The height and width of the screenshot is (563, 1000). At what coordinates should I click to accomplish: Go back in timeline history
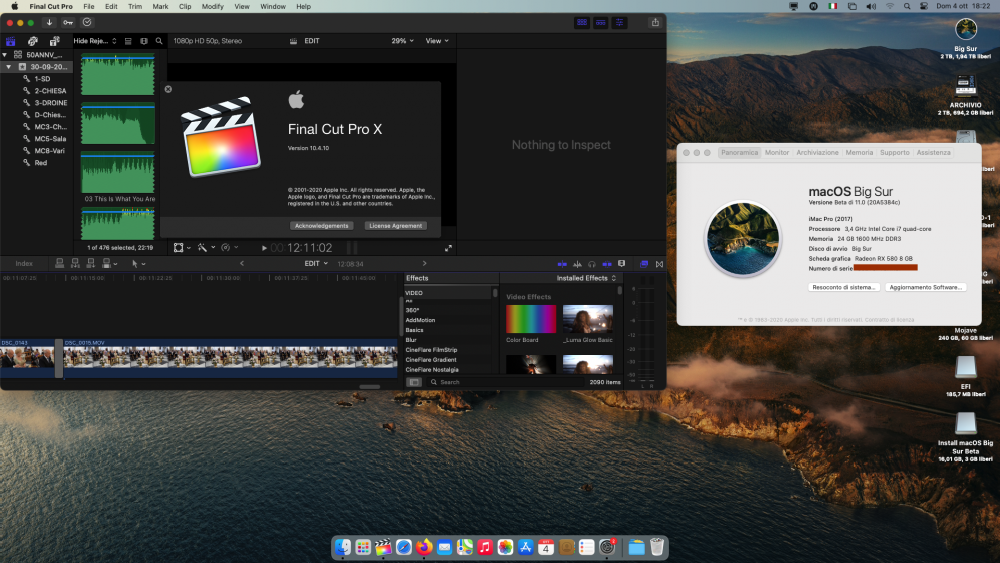point(242,263)
